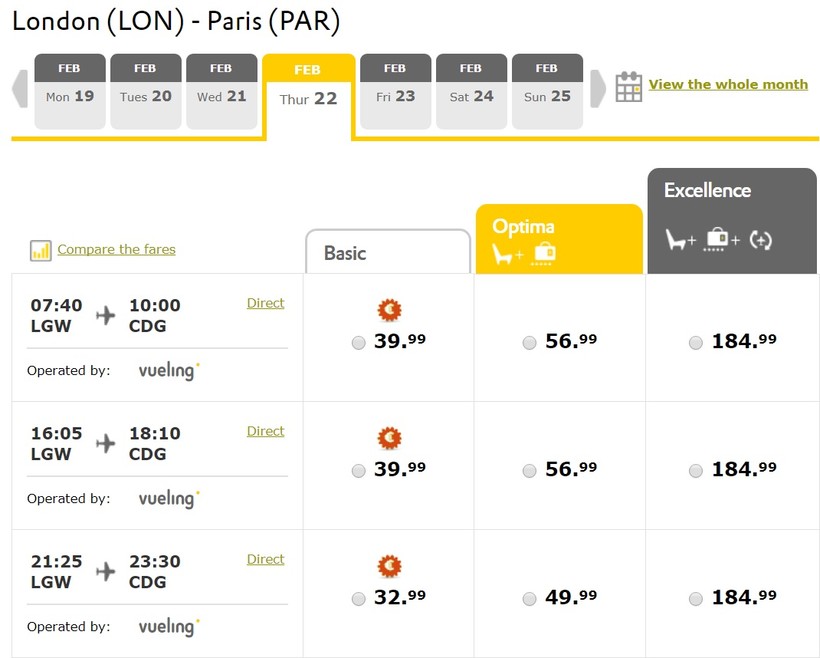This screenshot has height=658, width=820.
Task: Click the orange promo badge on the 07:40 flight
Action: click(389, 310)
